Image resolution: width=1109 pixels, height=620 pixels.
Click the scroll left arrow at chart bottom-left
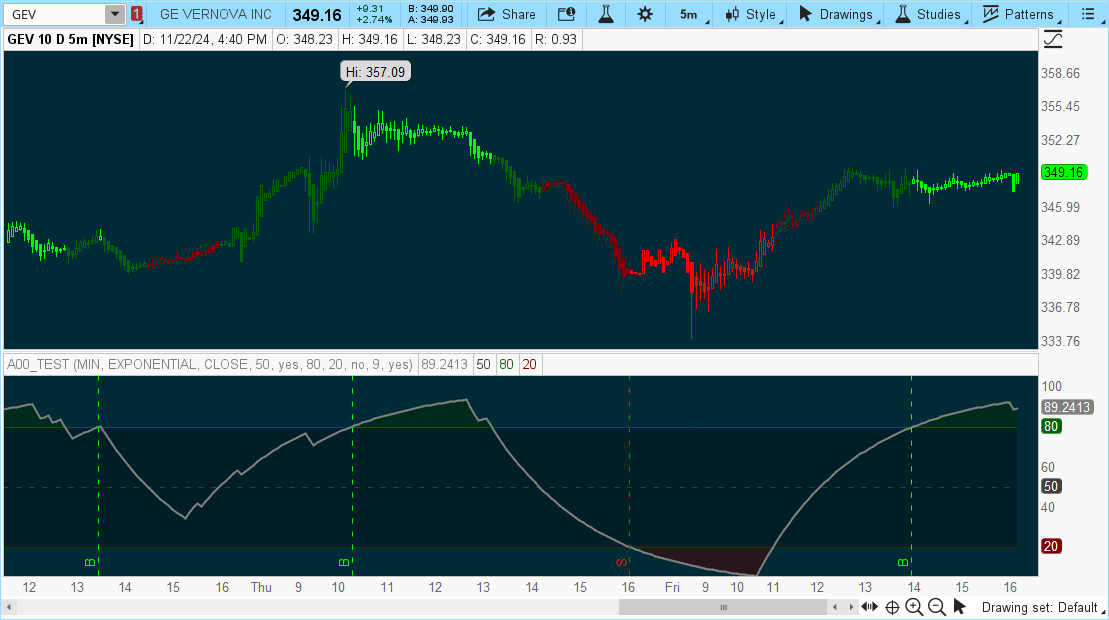point(9,607)
